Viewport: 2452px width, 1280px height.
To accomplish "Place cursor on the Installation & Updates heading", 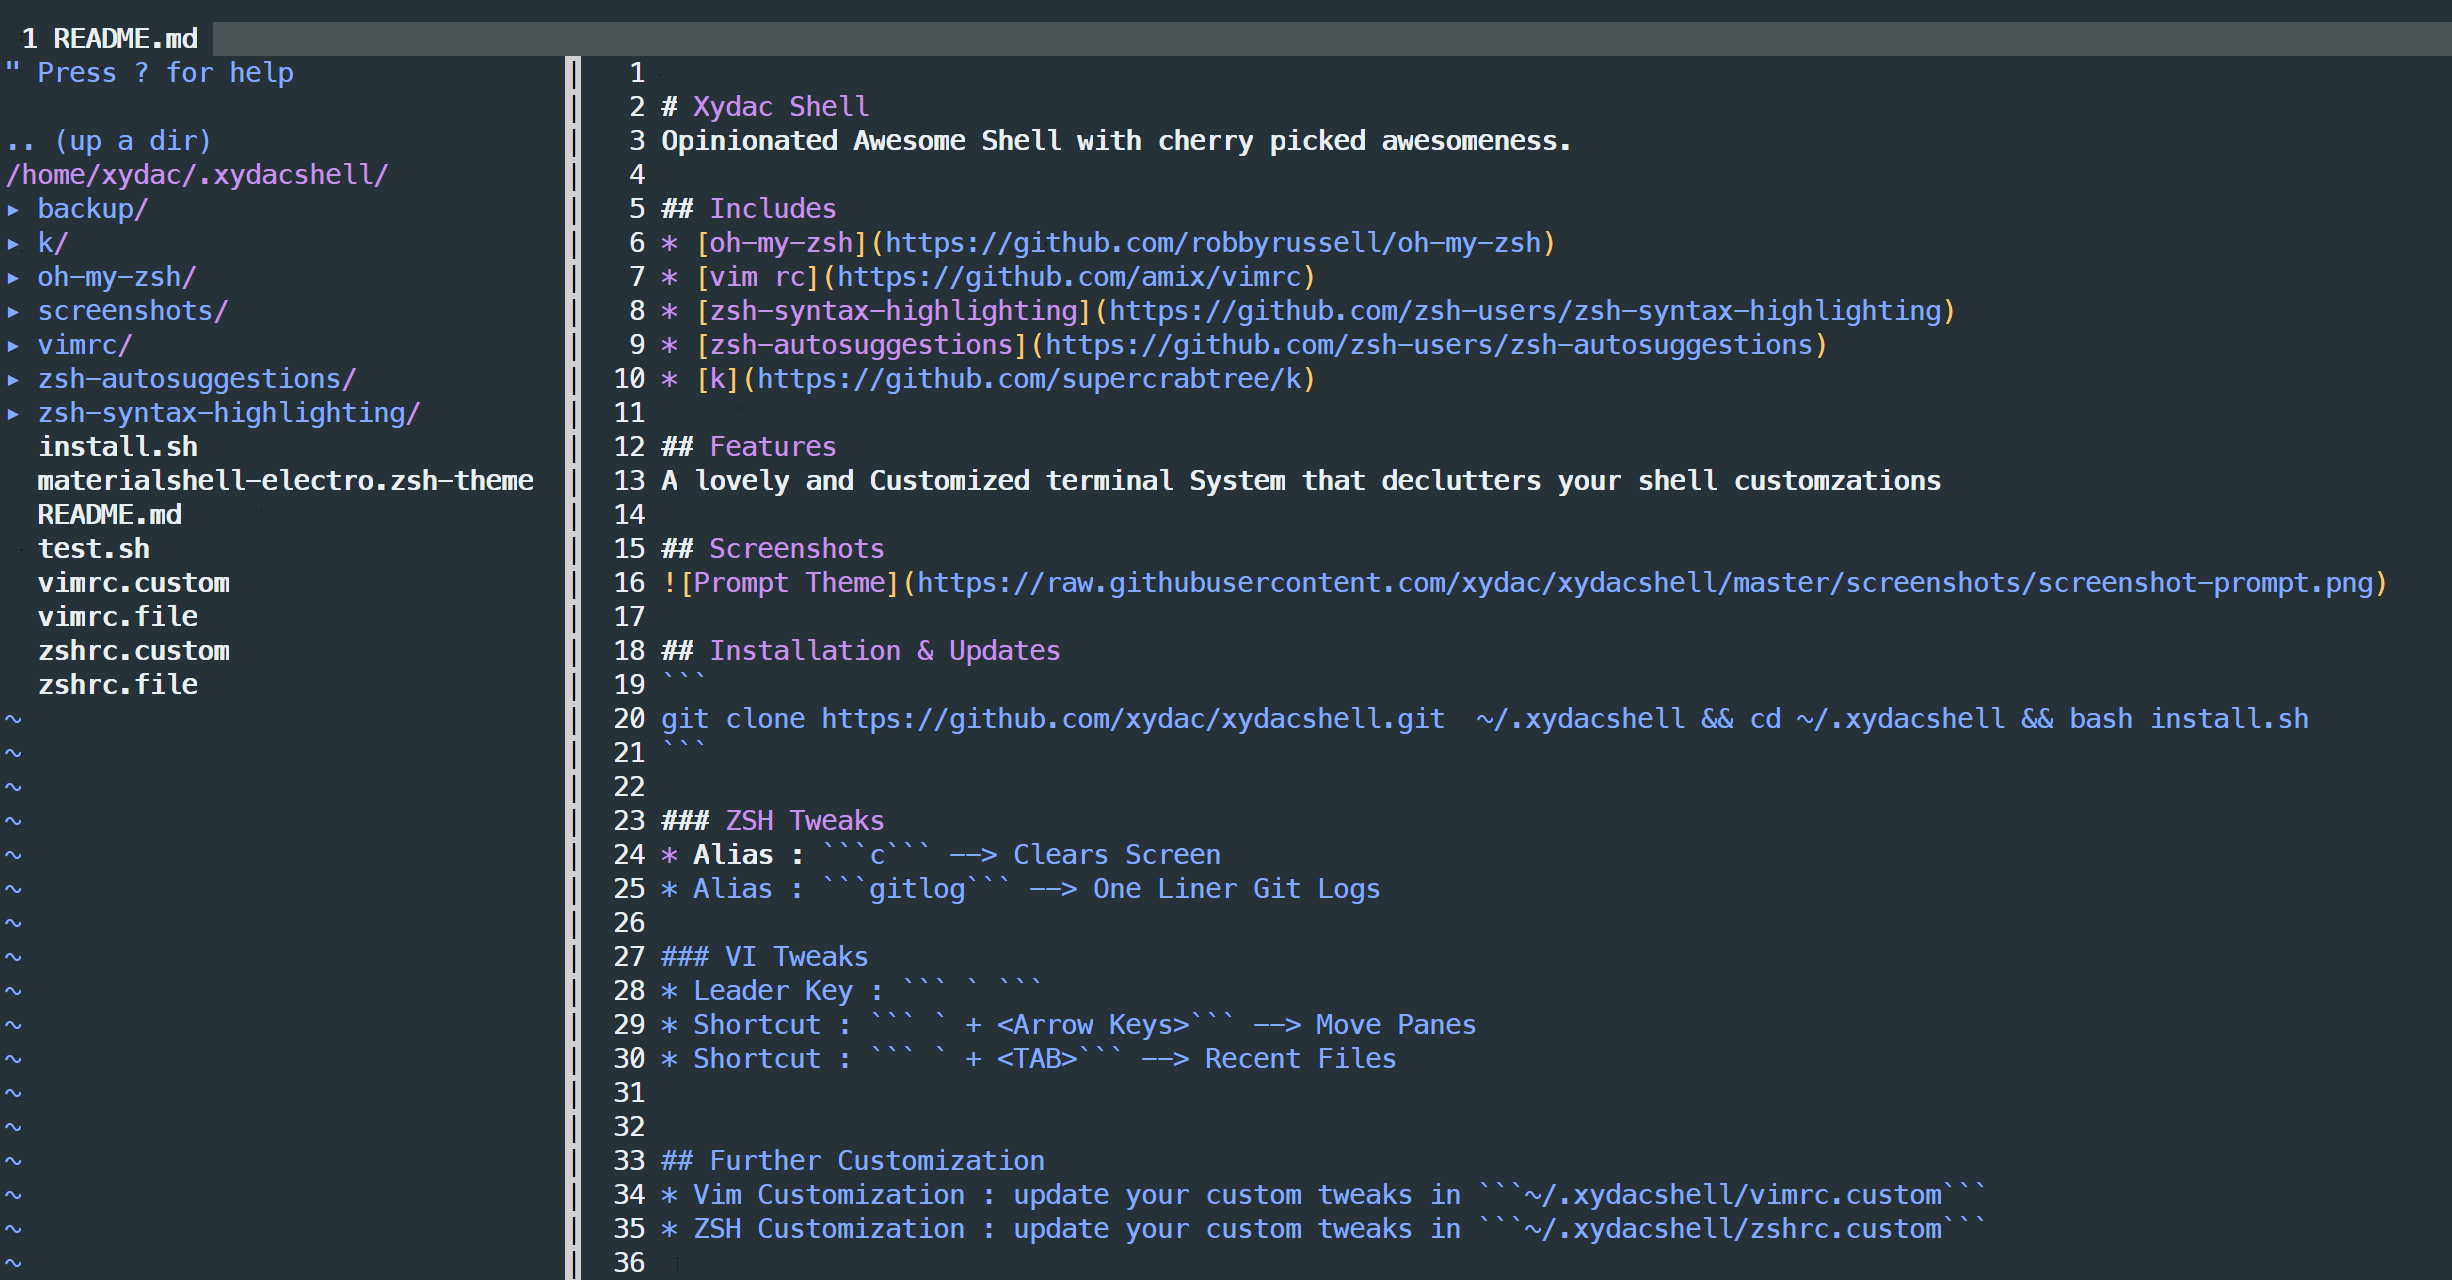I will point(884,651).
